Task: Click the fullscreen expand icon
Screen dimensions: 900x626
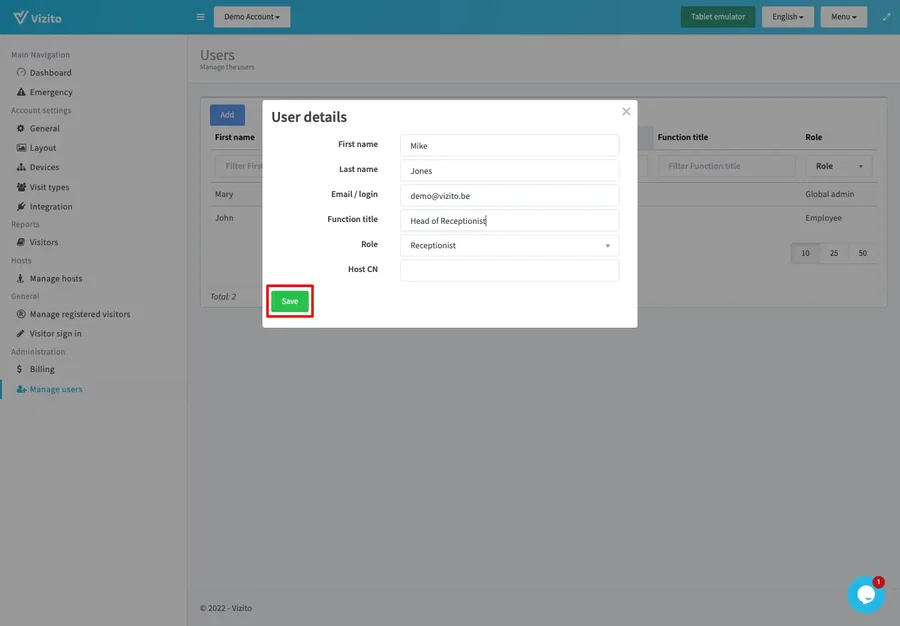Action: (x=886, y=17)
